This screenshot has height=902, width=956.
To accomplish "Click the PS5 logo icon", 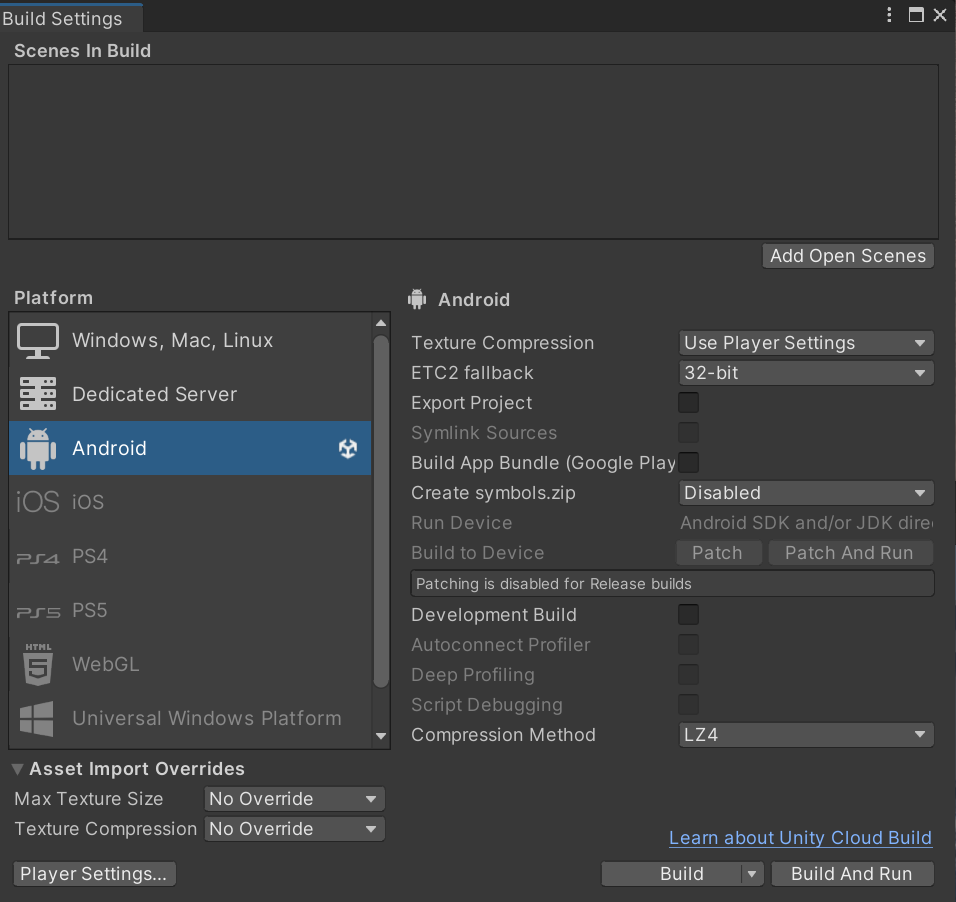I will 38,612.
